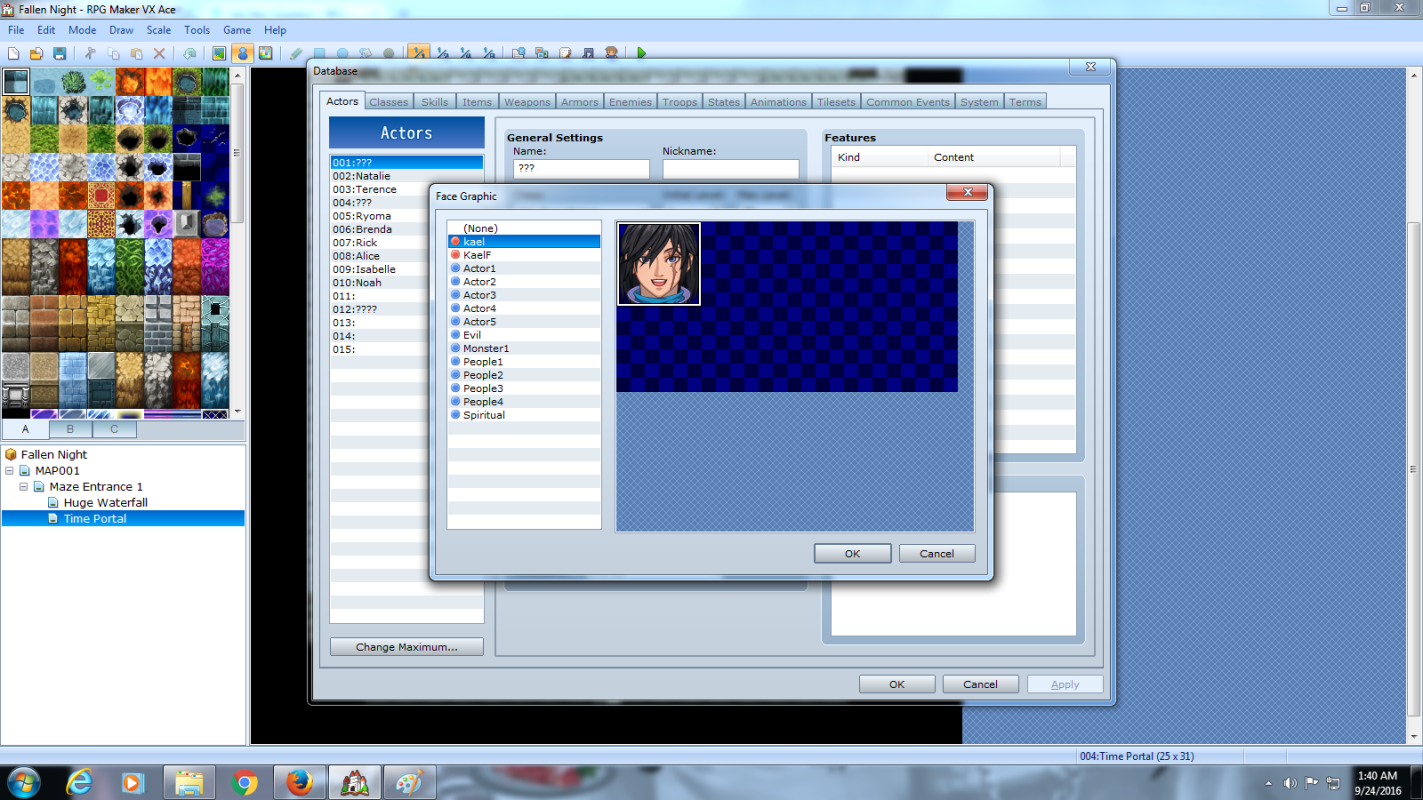Viewport: 1423px width, 800px height.
Task: Select the KaelF face graphic file
Action: 524,255
